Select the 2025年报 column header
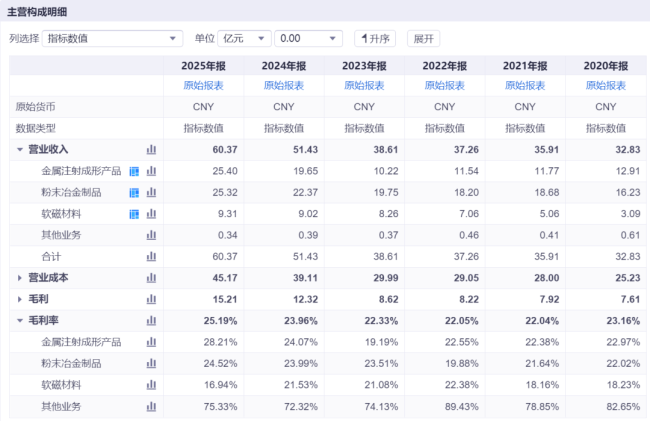This screenshot has width=650, height=421. coord(204,66)
